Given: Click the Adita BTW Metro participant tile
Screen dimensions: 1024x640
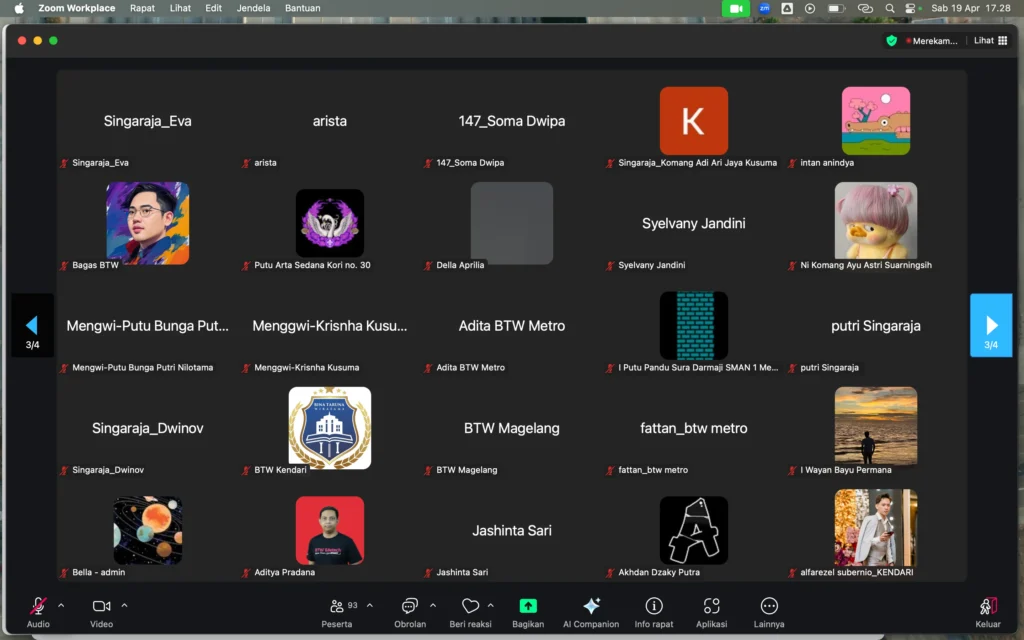Looking at the screenshot, I should (512, 325).
